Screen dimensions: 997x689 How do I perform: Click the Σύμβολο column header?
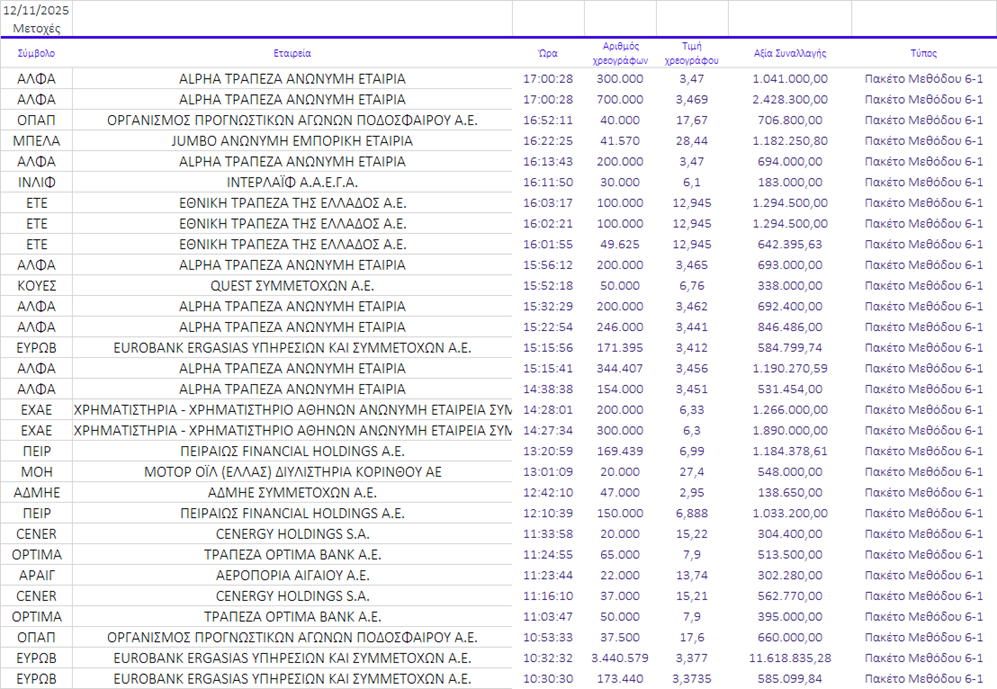pos(36,53)
